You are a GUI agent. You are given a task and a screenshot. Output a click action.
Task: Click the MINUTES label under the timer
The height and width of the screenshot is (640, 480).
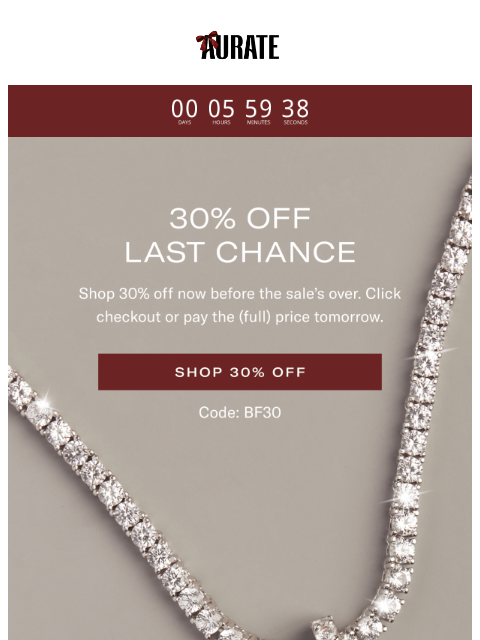tap(258, 122)
